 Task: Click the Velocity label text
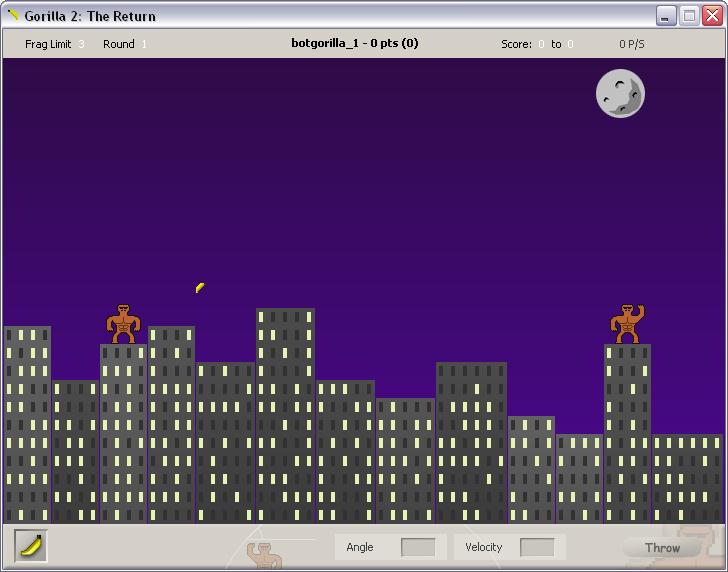pyautogui.click(x=483, y=547)
